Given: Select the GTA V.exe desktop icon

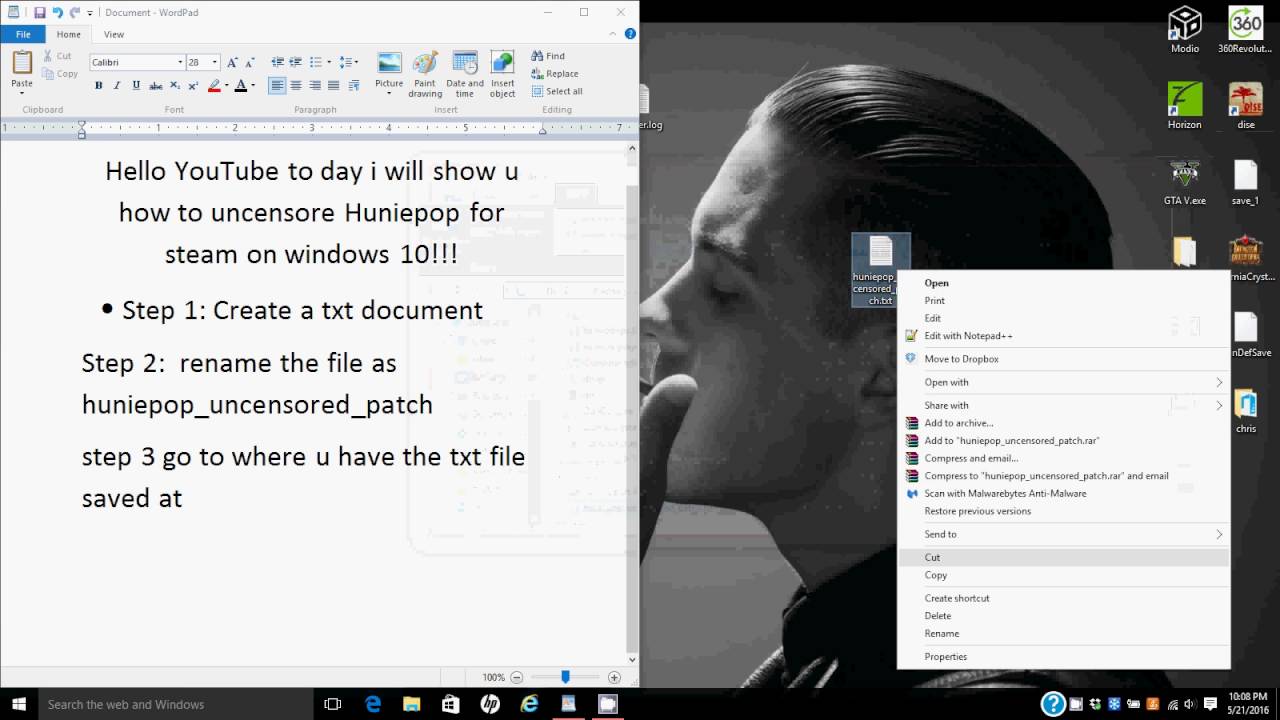Looking at the screenshot, I should coord(1185,182).
